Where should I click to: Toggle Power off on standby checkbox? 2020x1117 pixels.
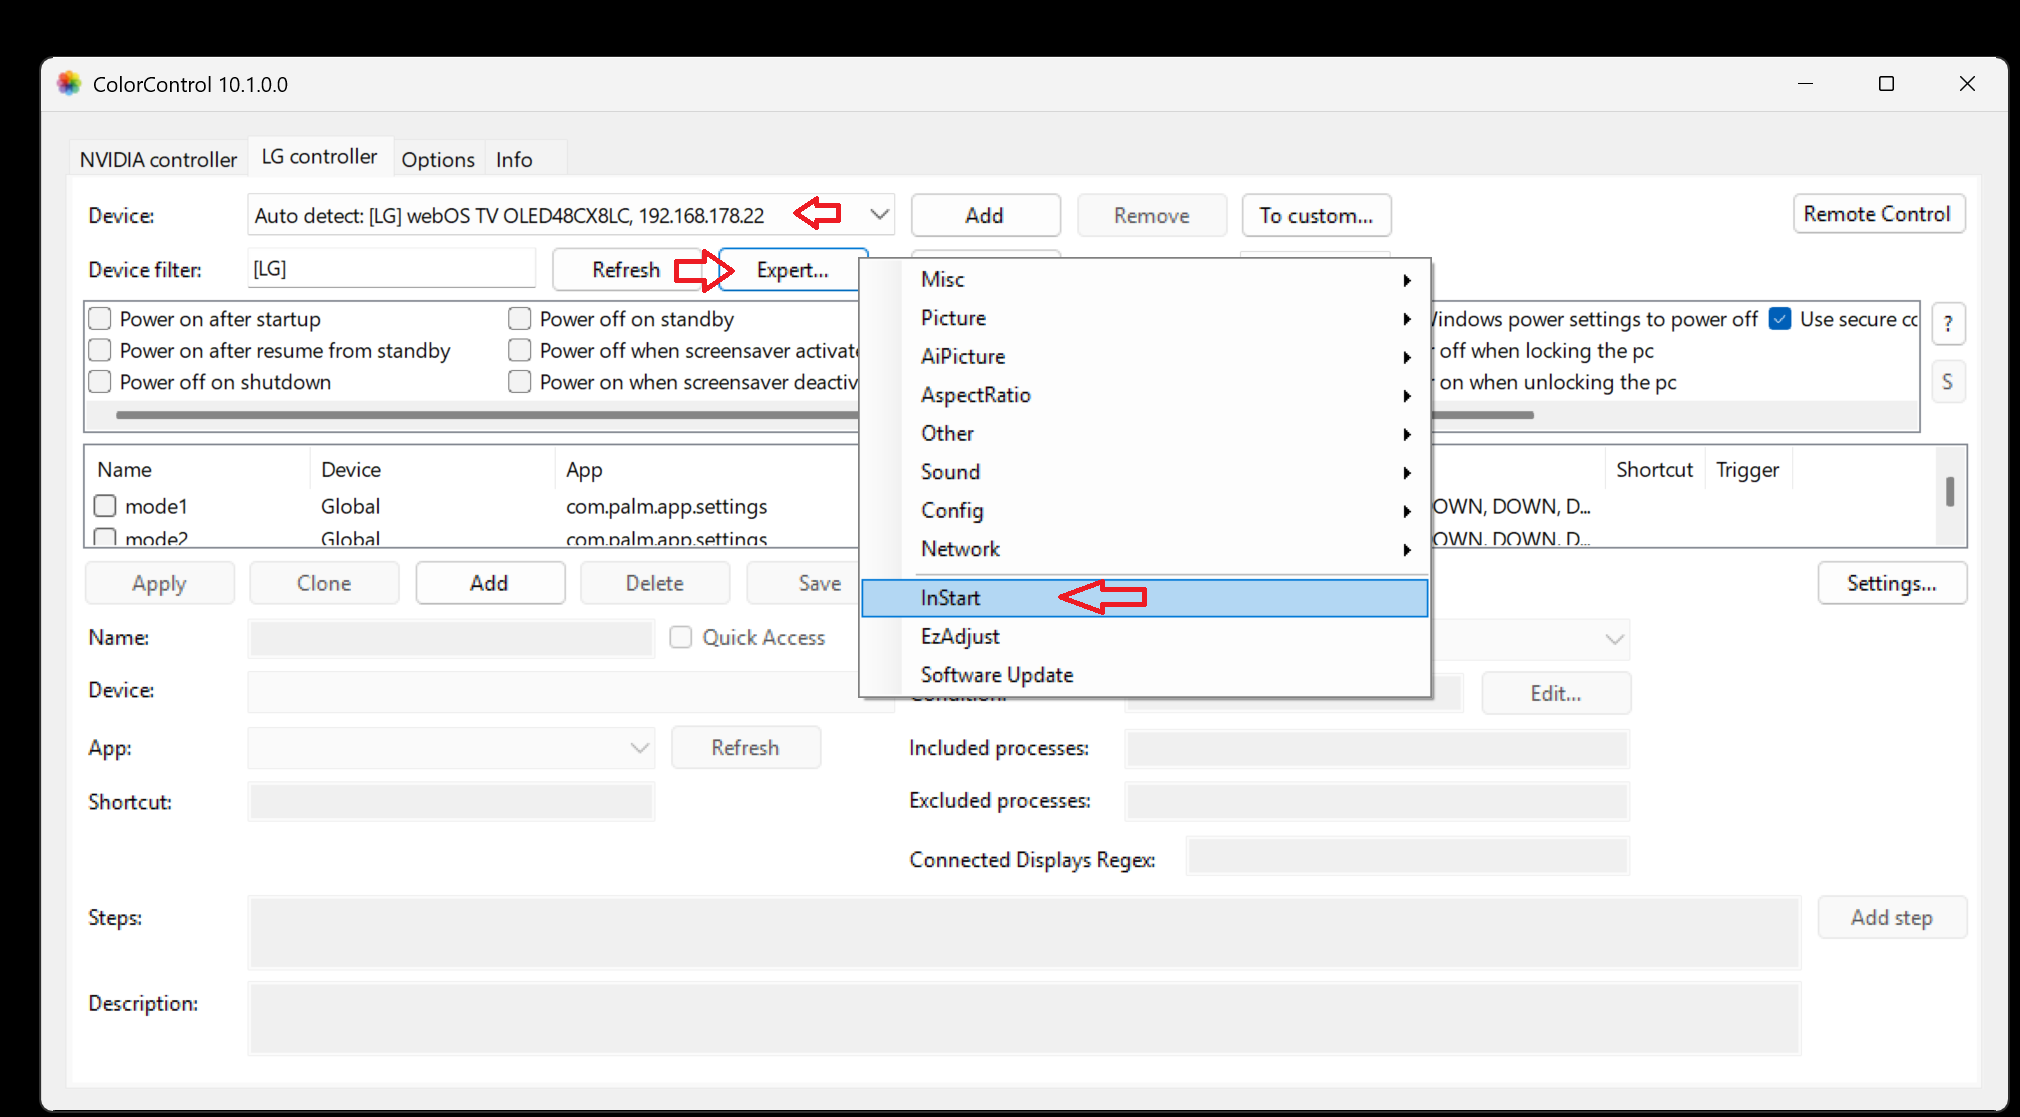(520, 318)
